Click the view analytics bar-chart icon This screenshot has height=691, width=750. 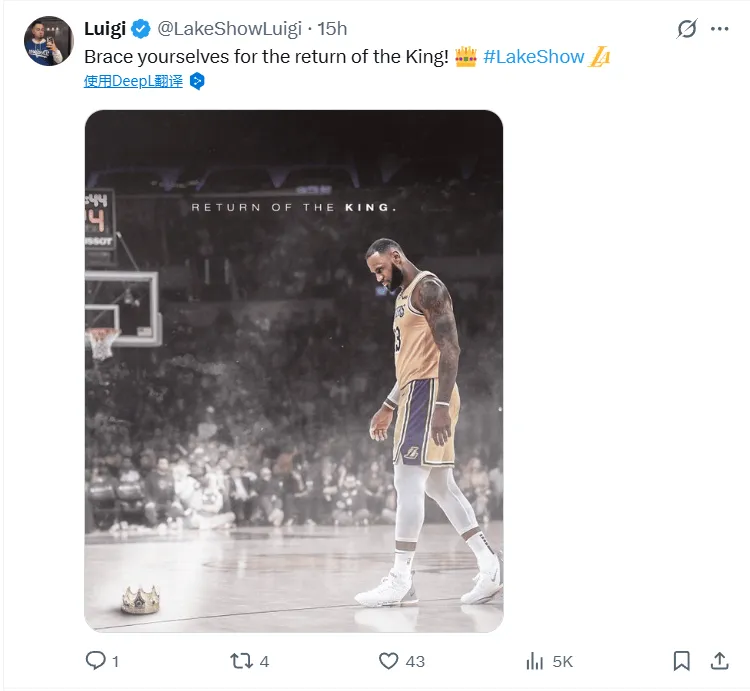pyautogui.click(x=535, y=660)
